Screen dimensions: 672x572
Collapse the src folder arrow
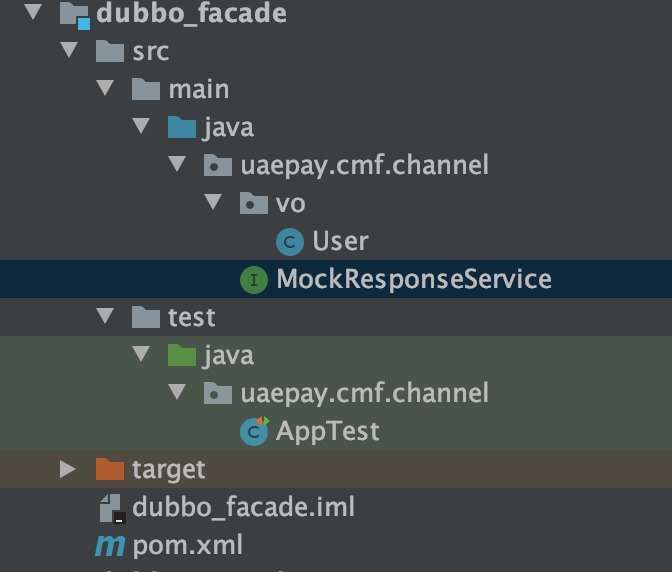pyautogui.click(x=69, y=51)
